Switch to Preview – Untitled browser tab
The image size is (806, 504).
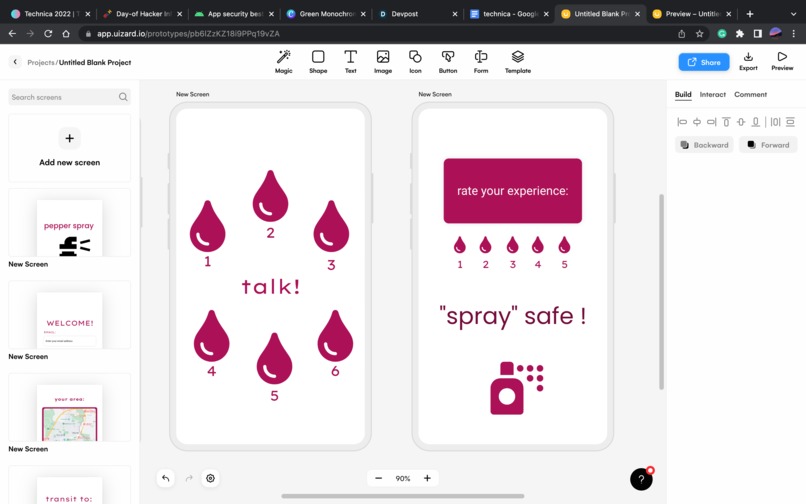click(x=692, y=14)
